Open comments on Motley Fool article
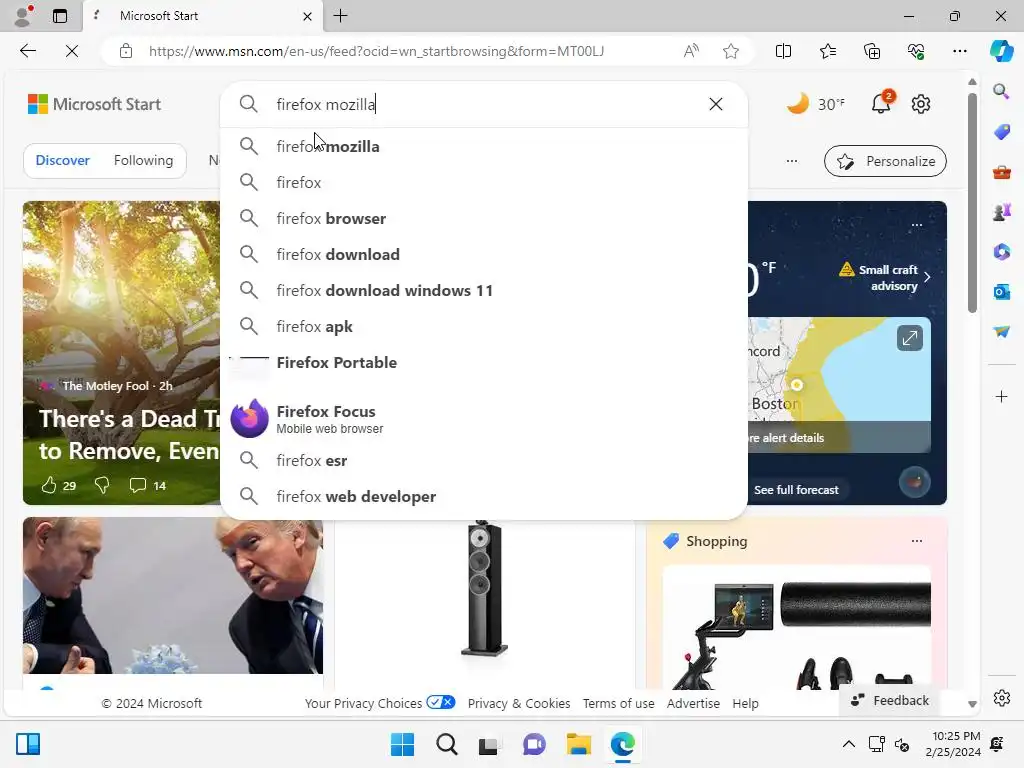The width and height of the screenshot is (1024, 768). (137, 485)
